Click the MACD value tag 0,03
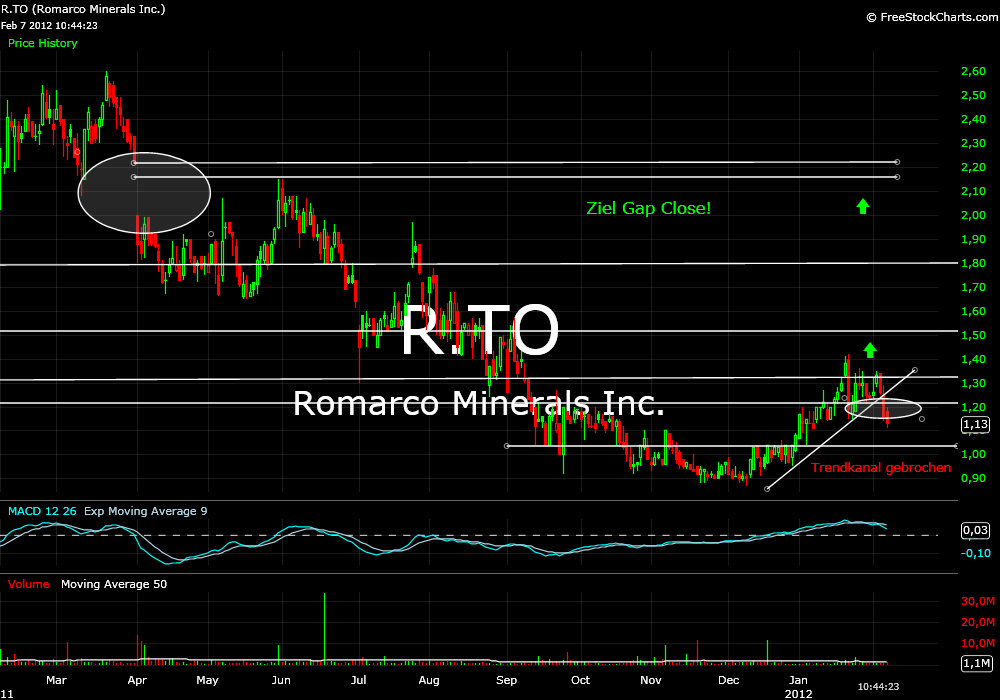Screen dimensions: 1000x700 [x=975, y=530]
